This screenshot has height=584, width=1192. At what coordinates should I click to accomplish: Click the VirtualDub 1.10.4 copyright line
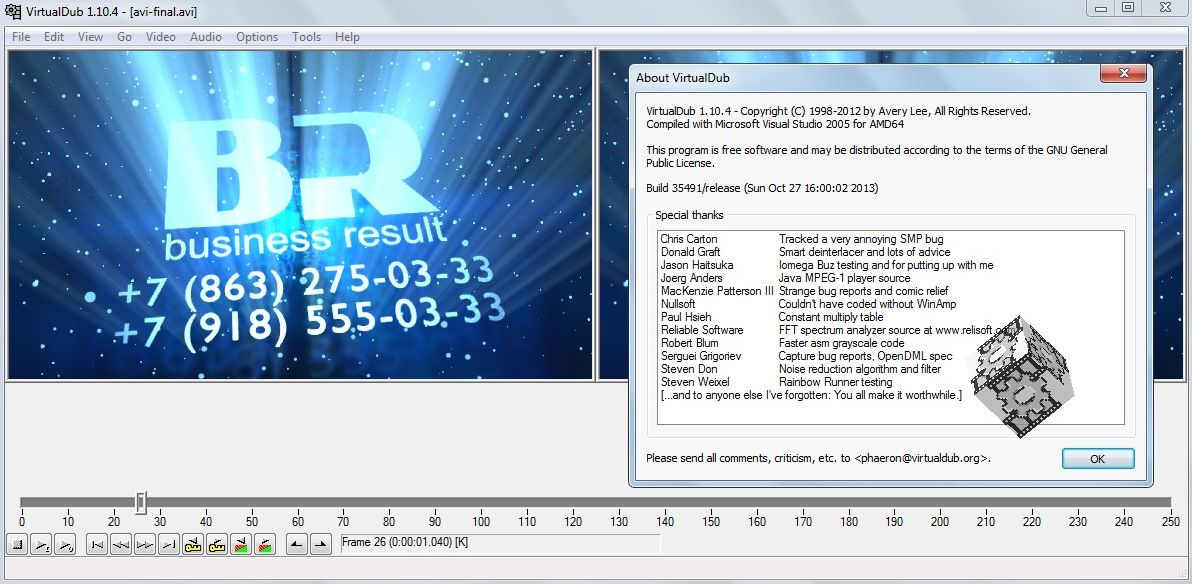click(x=839, y=111)
